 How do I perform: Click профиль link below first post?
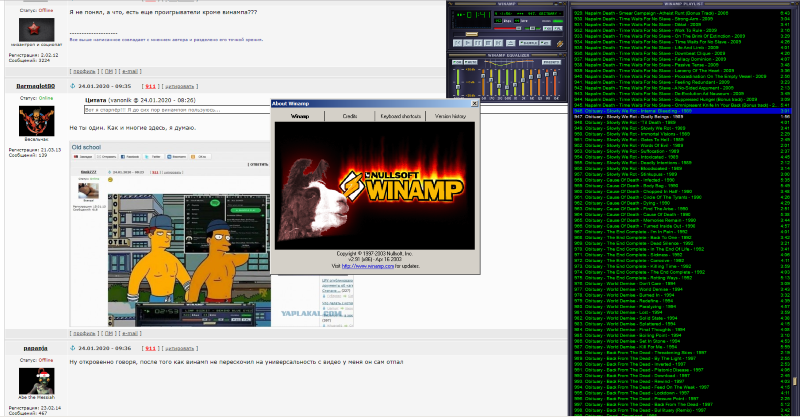tap(84, 71)
